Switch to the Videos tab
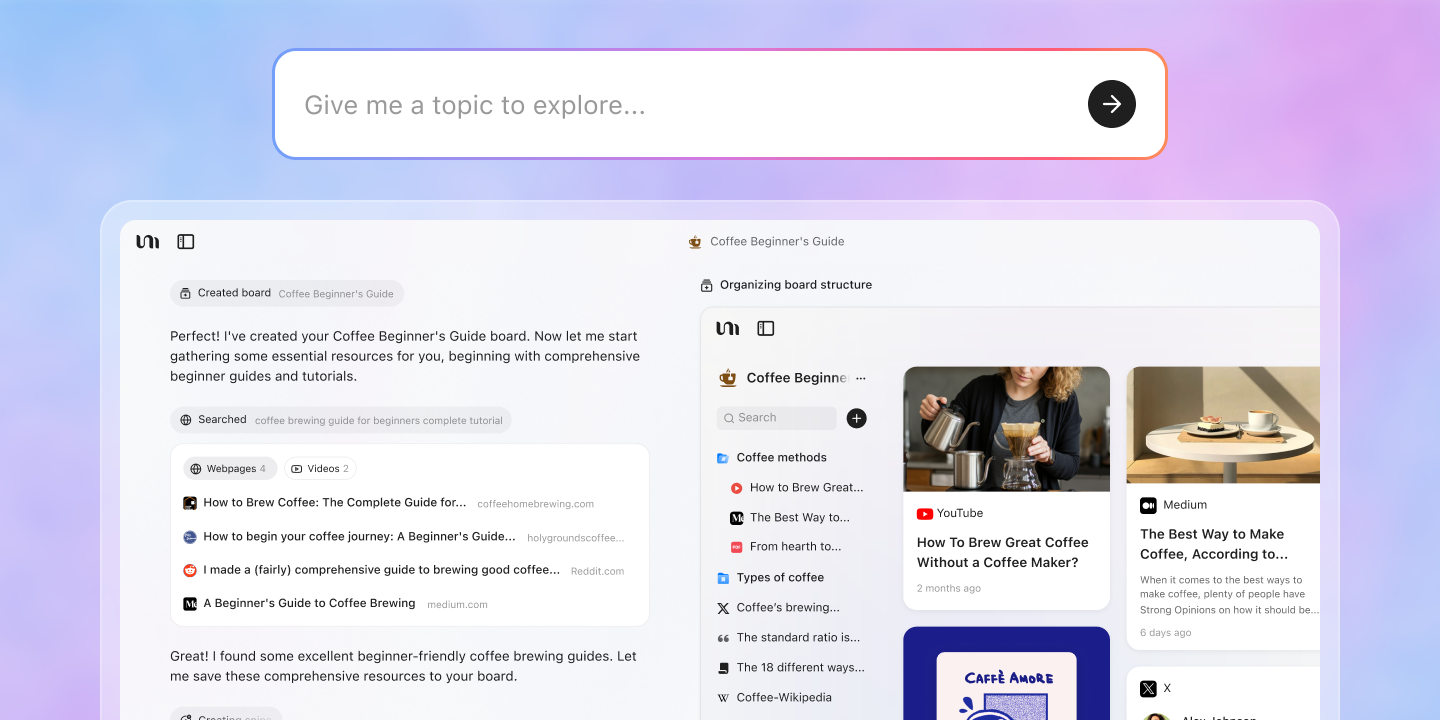This screenshot has width=1440, height=720. coord(320,468)
